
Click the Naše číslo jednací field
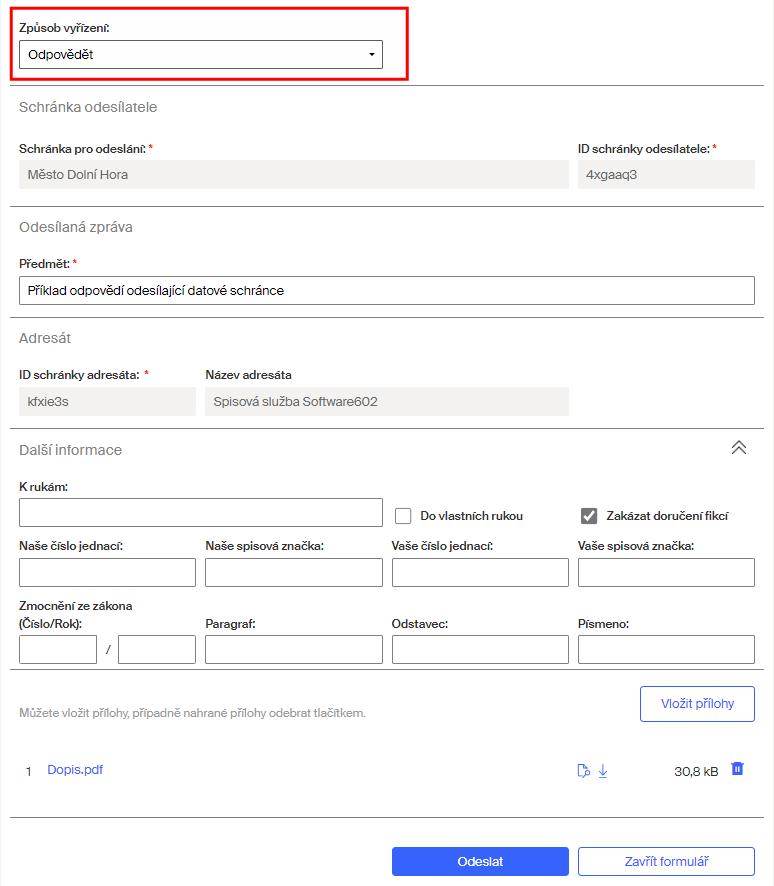click(107, 572)
